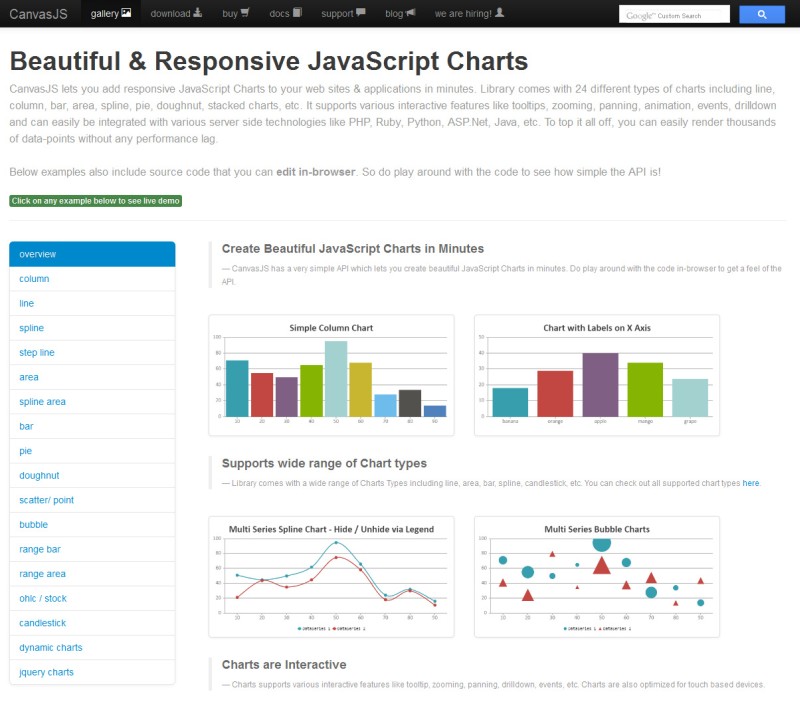Select overview in the sidebar
800x702 pixels.
pos(92,254)
